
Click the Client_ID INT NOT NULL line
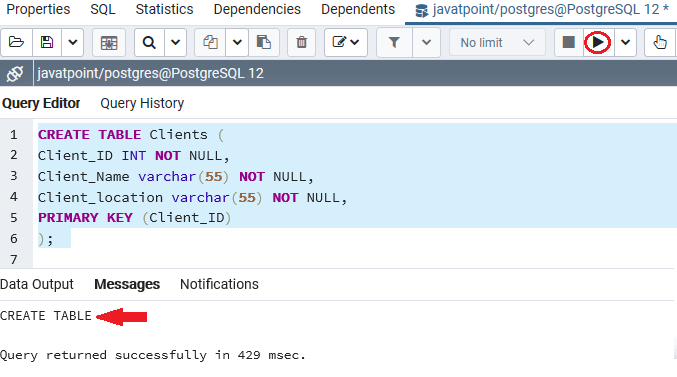click(x=133, y=155)
